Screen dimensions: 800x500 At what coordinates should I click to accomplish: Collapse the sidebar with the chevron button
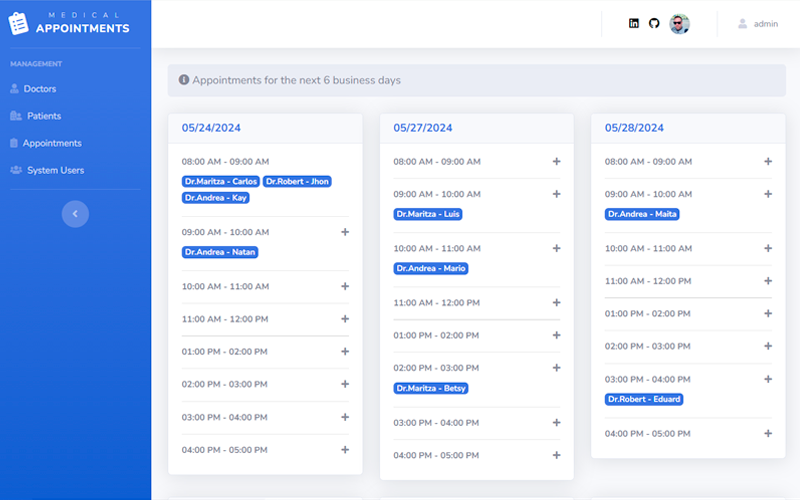coord(75,214)
